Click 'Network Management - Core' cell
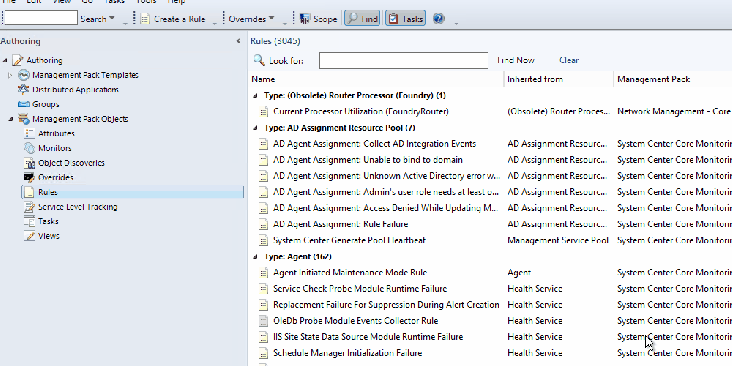 click(674, 112)
